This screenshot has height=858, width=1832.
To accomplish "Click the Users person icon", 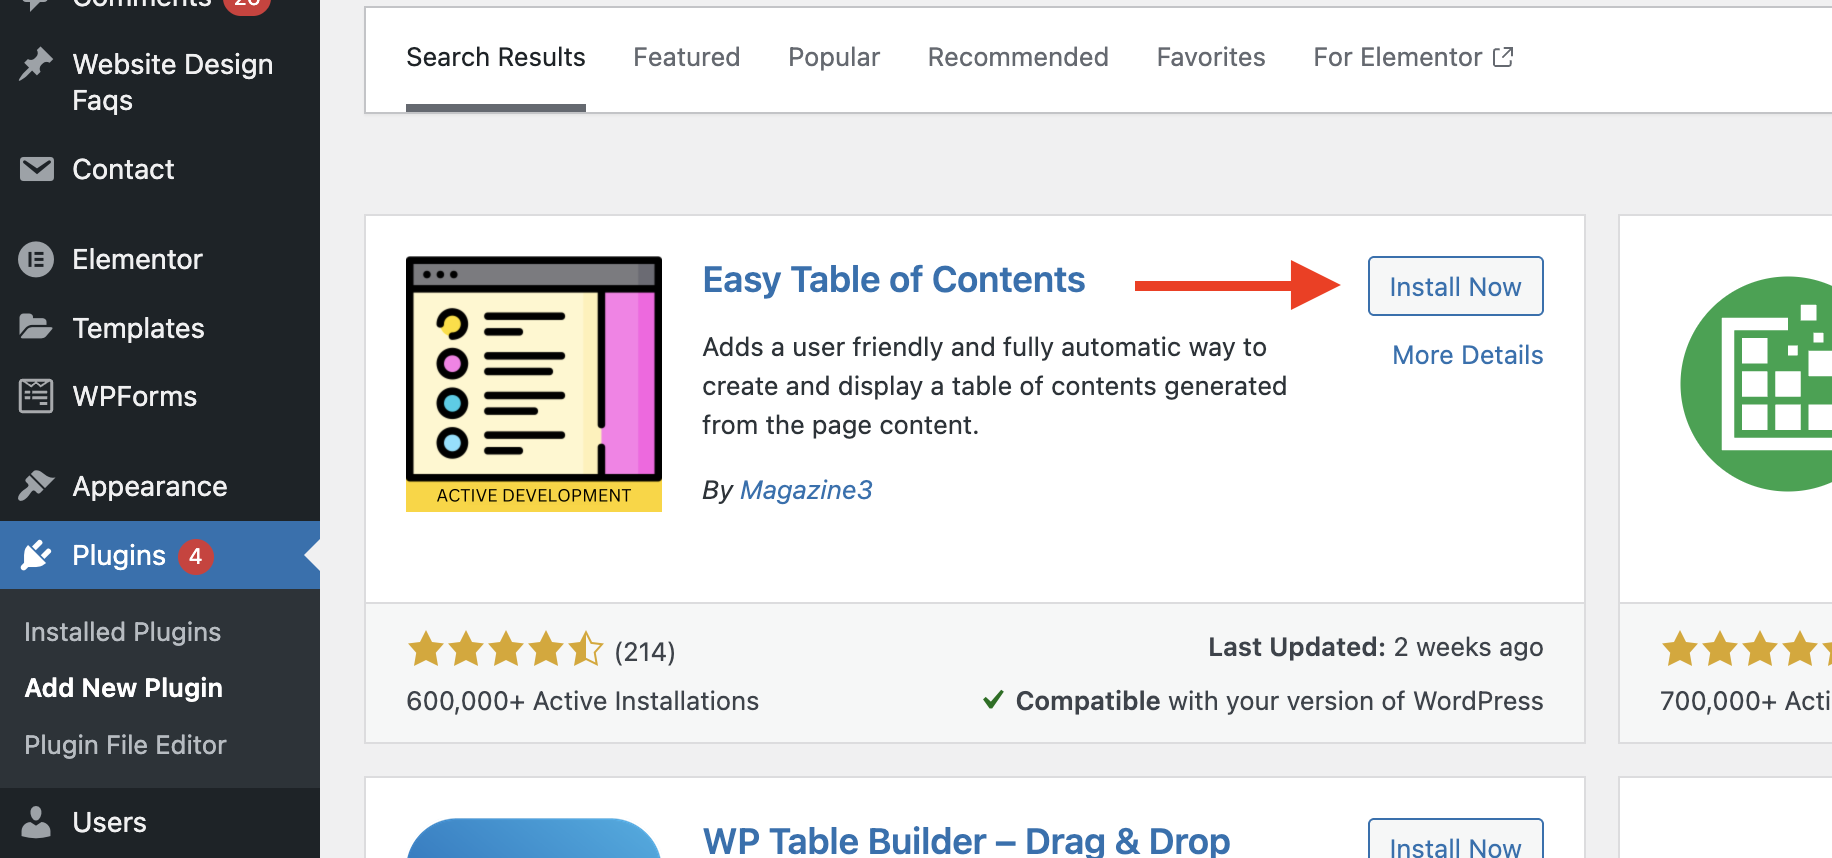I will point(36,822).
